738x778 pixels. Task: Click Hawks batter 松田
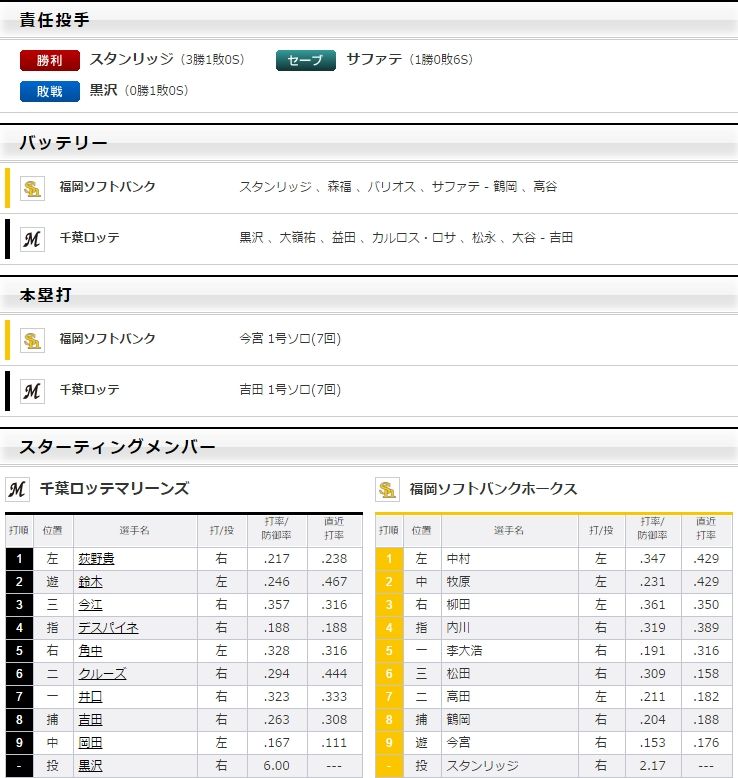tap(458, 674)
